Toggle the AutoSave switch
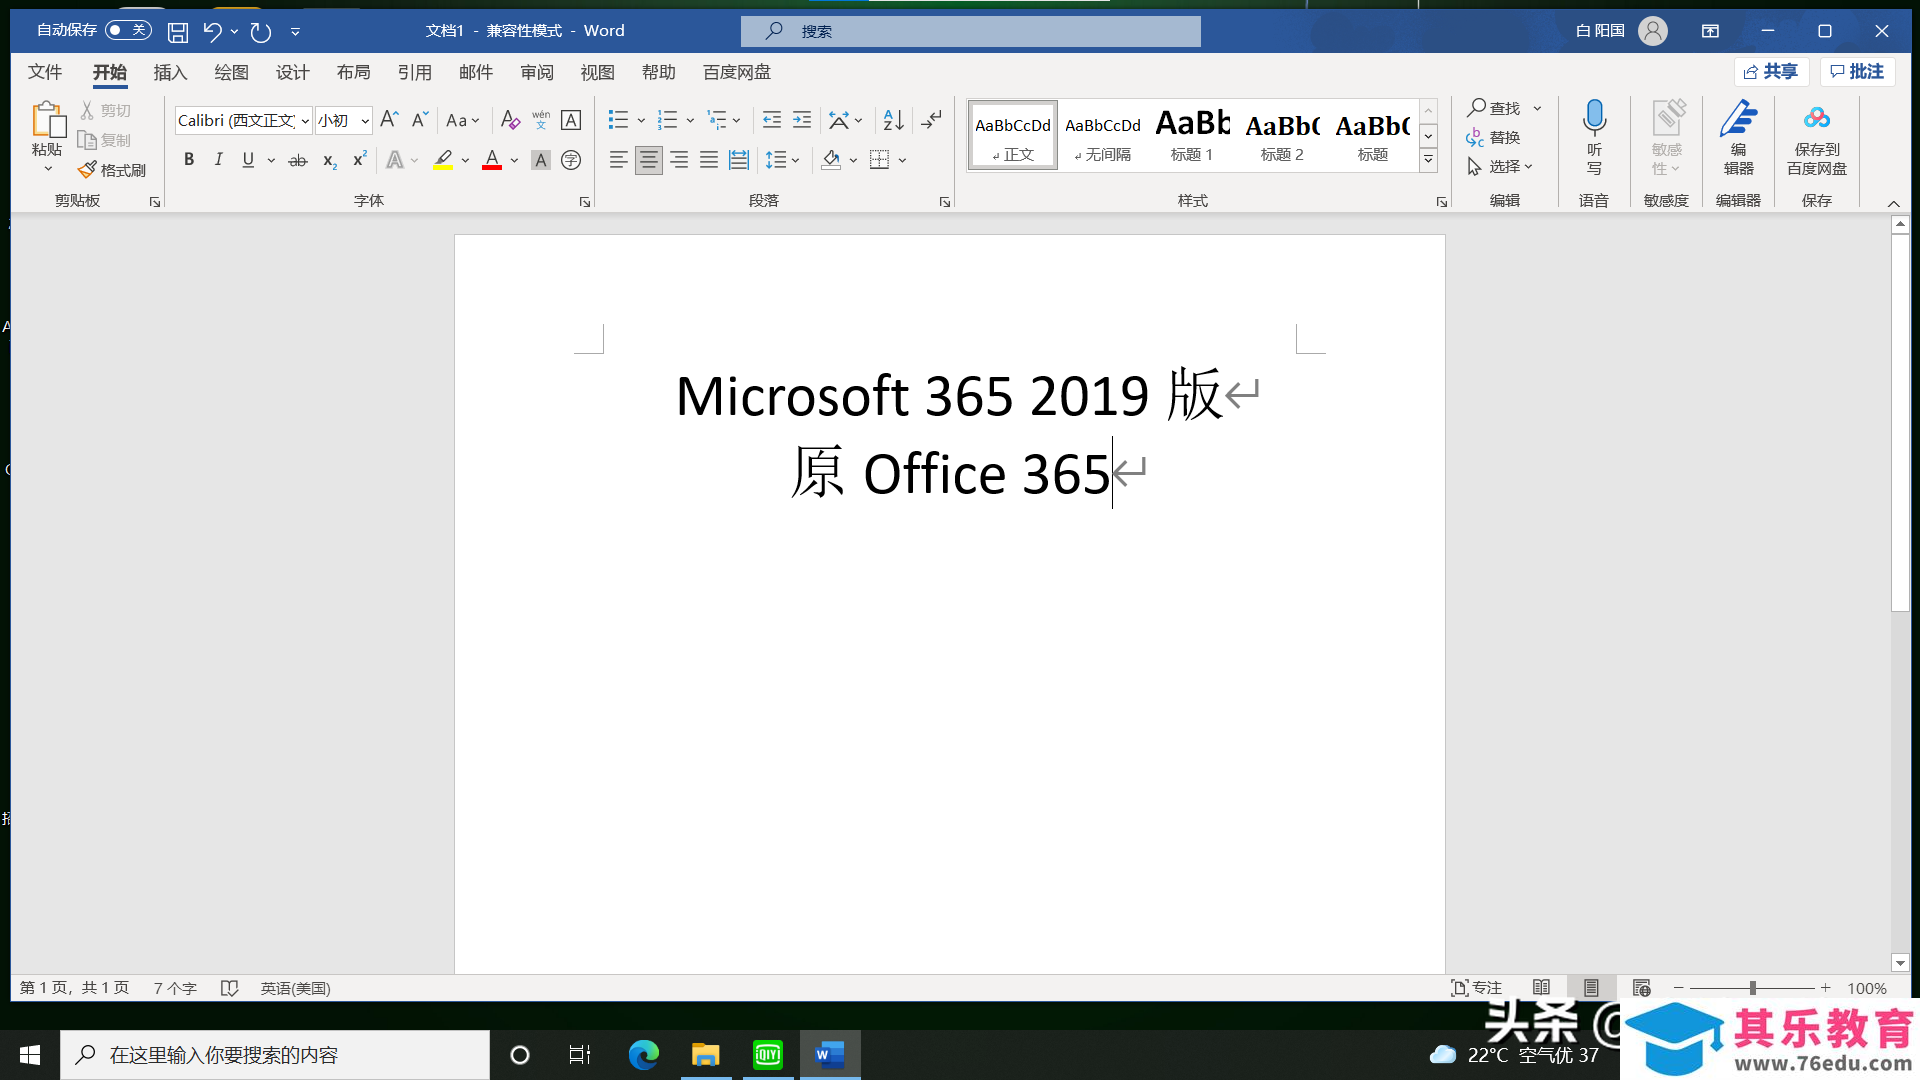Viewport: 1920px width, 1080px height. (x=128, y=30)
